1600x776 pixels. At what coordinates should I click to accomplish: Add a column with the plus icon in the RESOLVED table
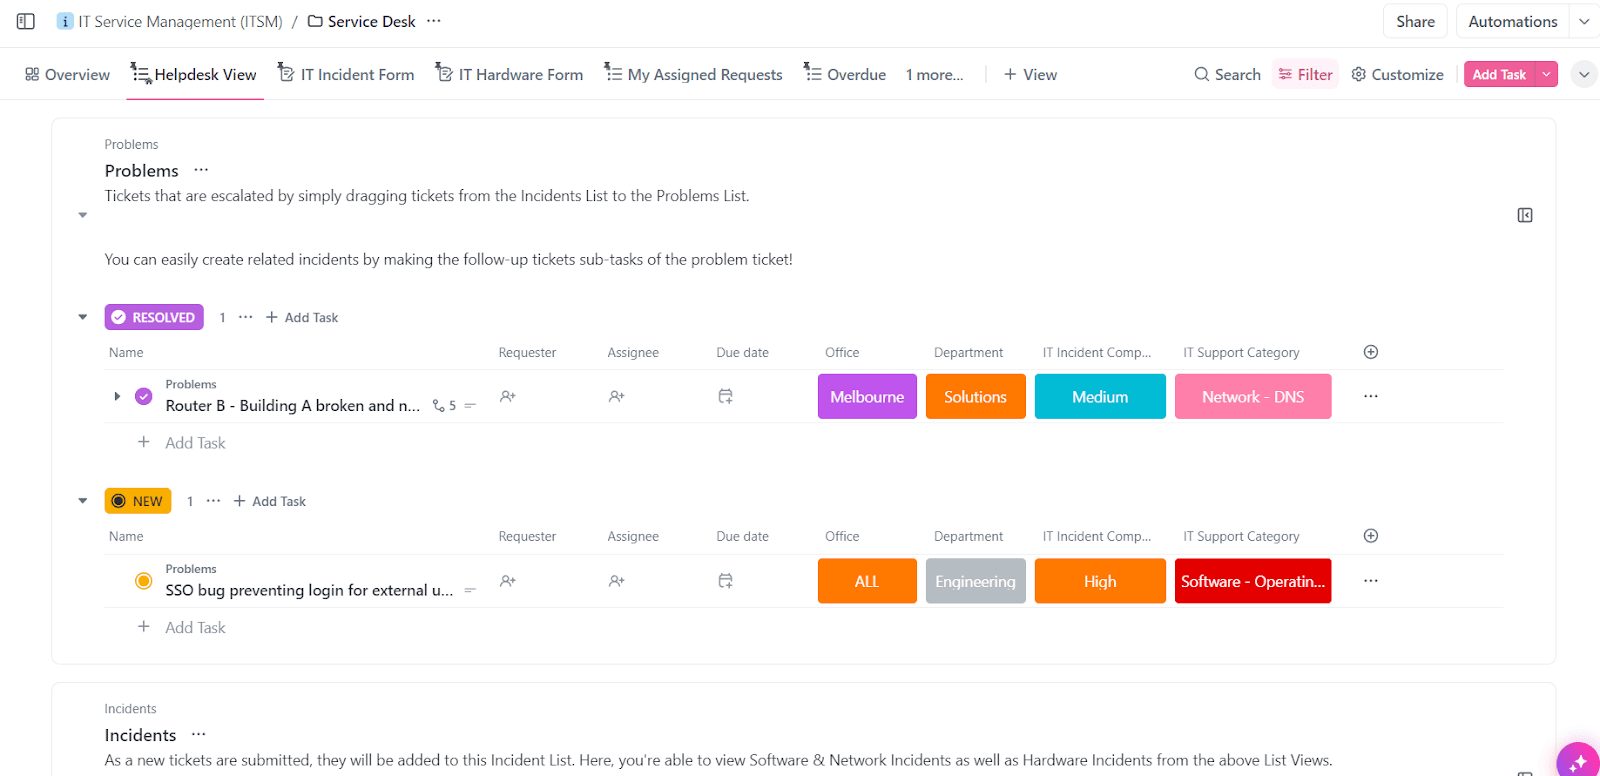pos(1371,352)
